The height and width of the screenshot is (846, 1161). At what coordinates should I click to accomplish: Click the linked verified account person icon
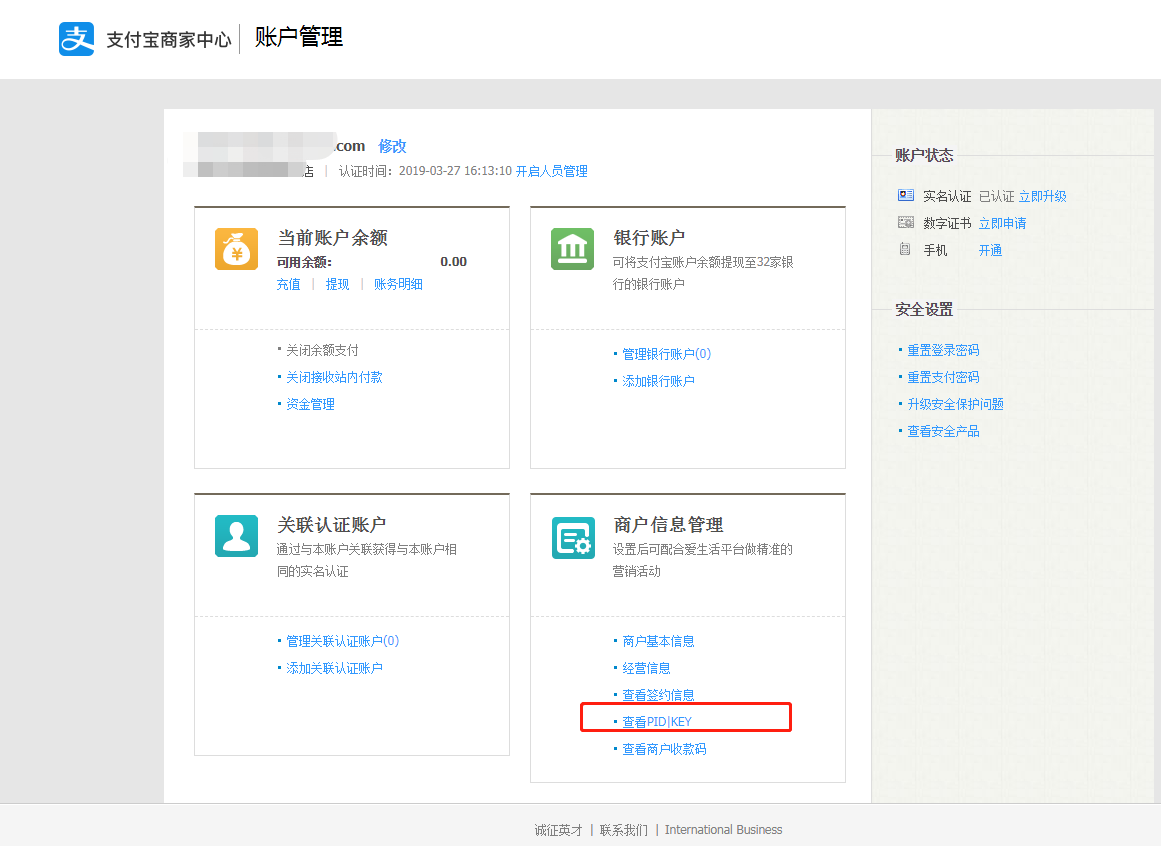point(236,536)
